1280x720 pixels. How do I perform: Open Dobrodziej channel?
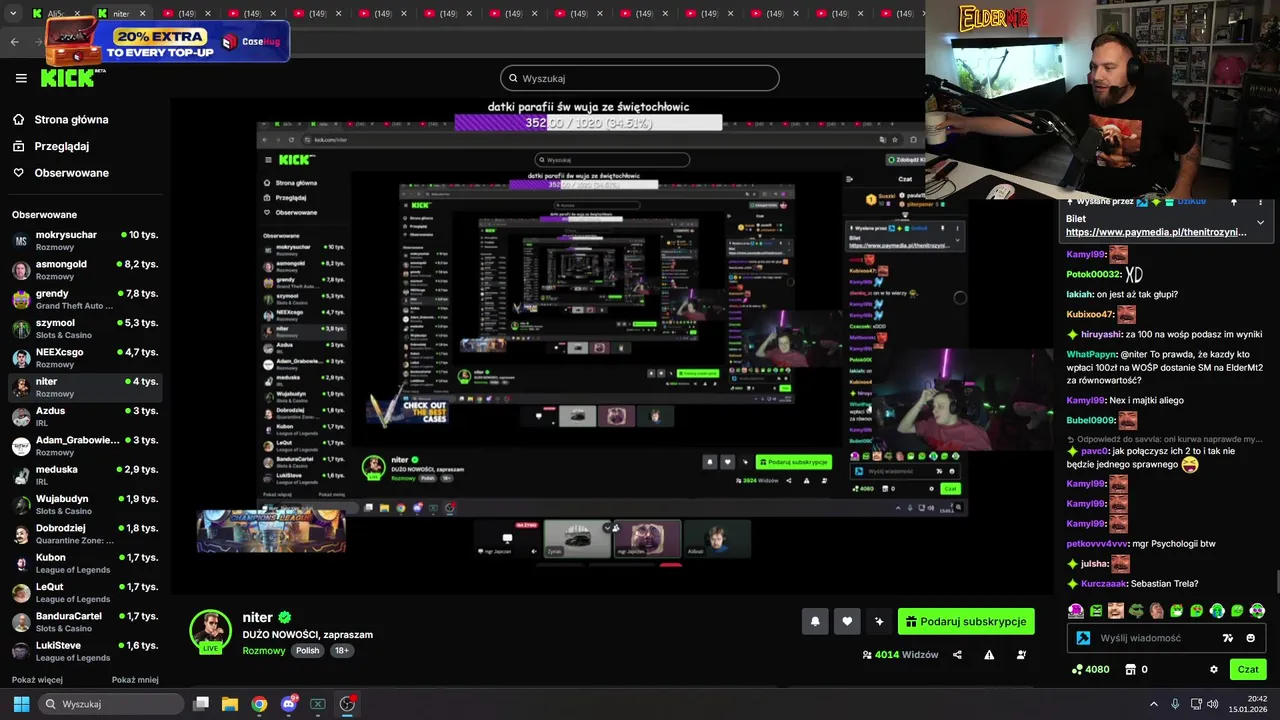[85, 533]
